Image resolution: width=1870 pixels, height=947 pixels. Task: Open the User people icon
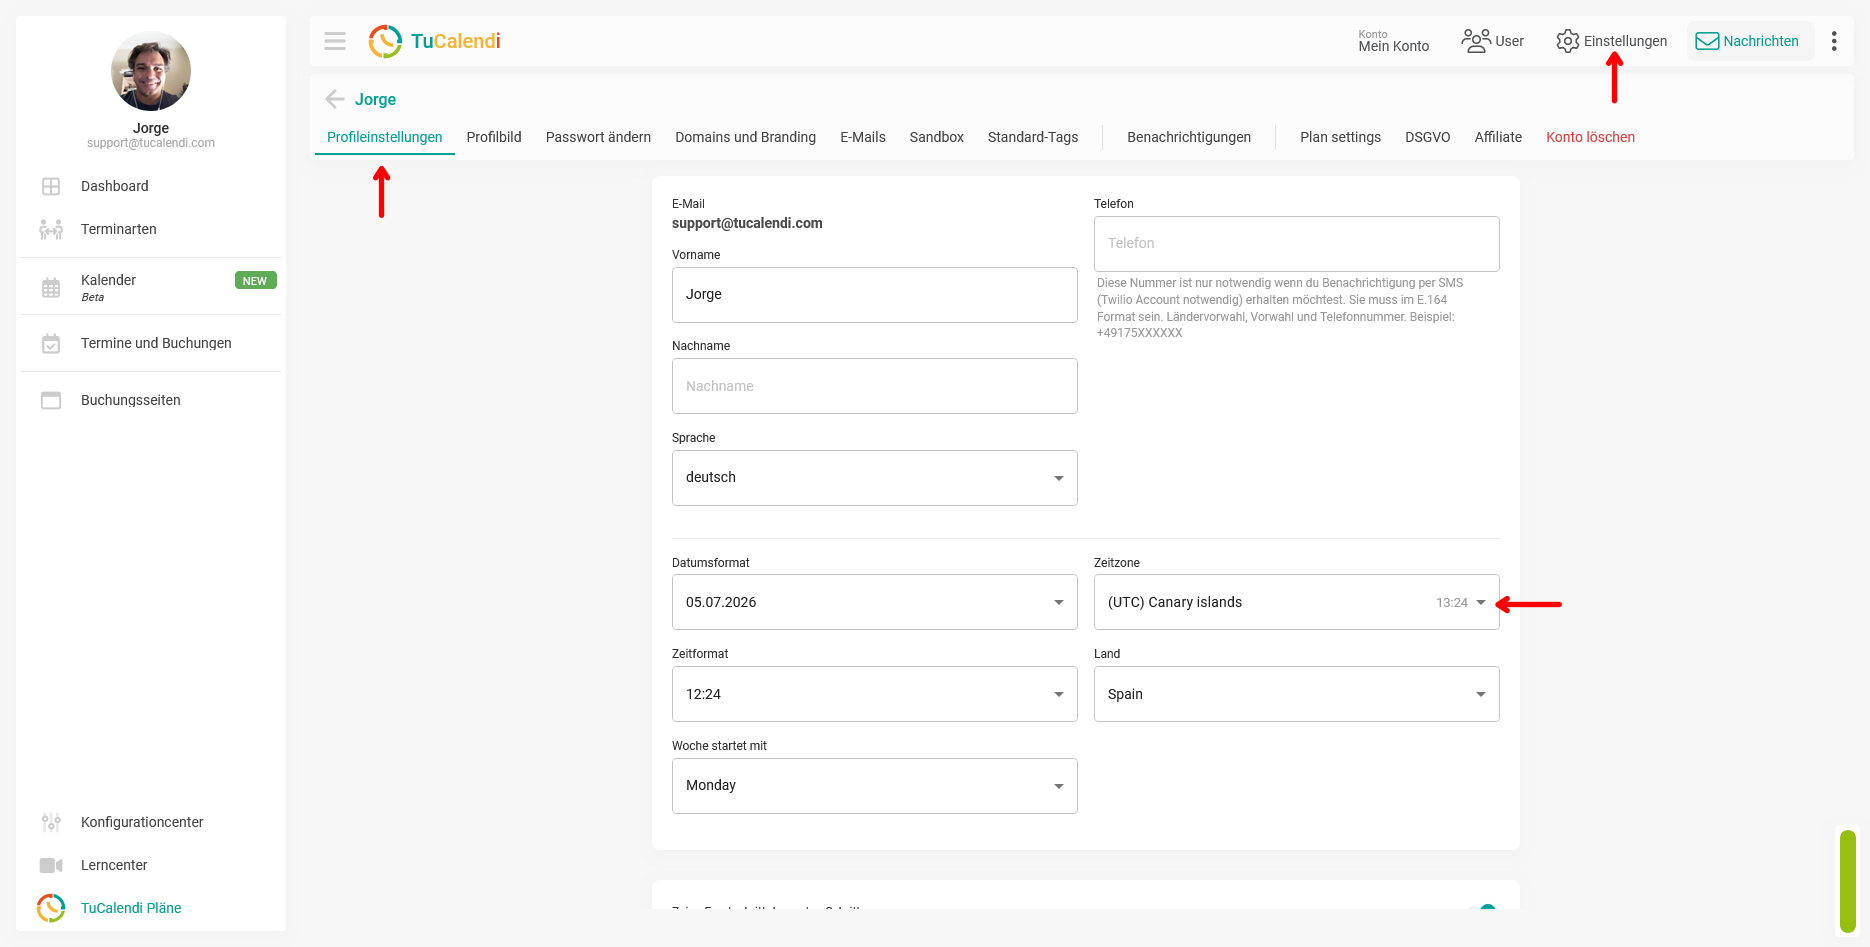[x=1476, y=41]
